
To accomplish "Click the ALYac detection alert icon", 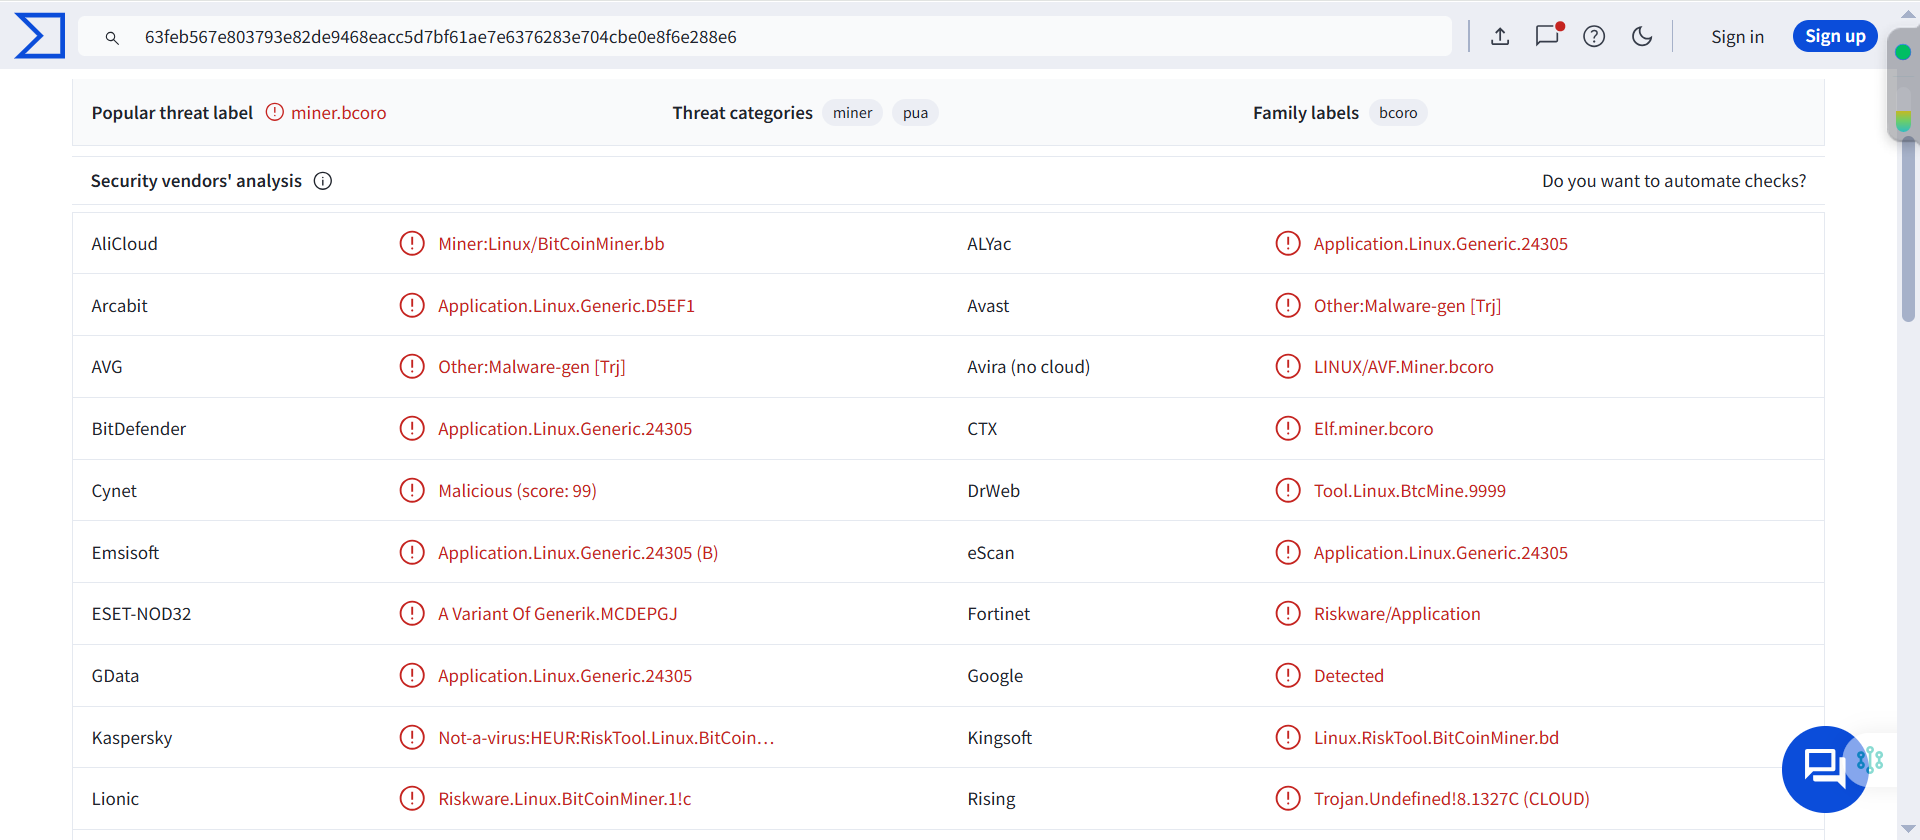I will (x=1288, y=243).
